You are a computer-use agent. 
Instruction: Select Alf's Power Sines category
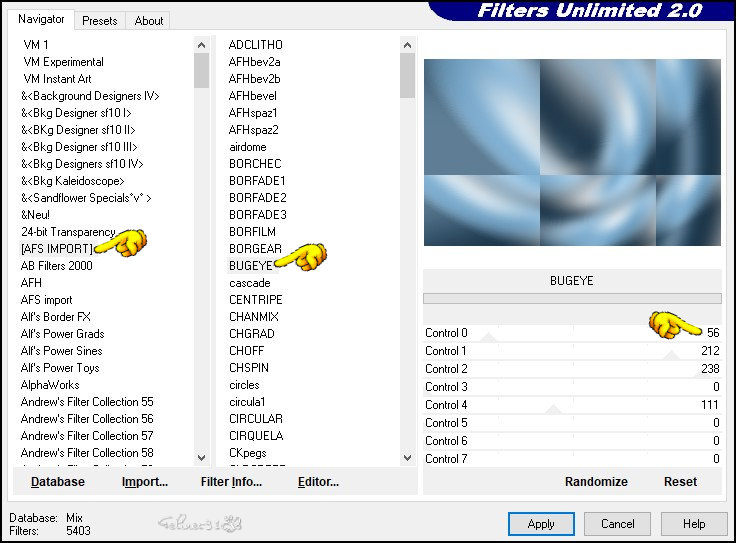pos(61,351)
